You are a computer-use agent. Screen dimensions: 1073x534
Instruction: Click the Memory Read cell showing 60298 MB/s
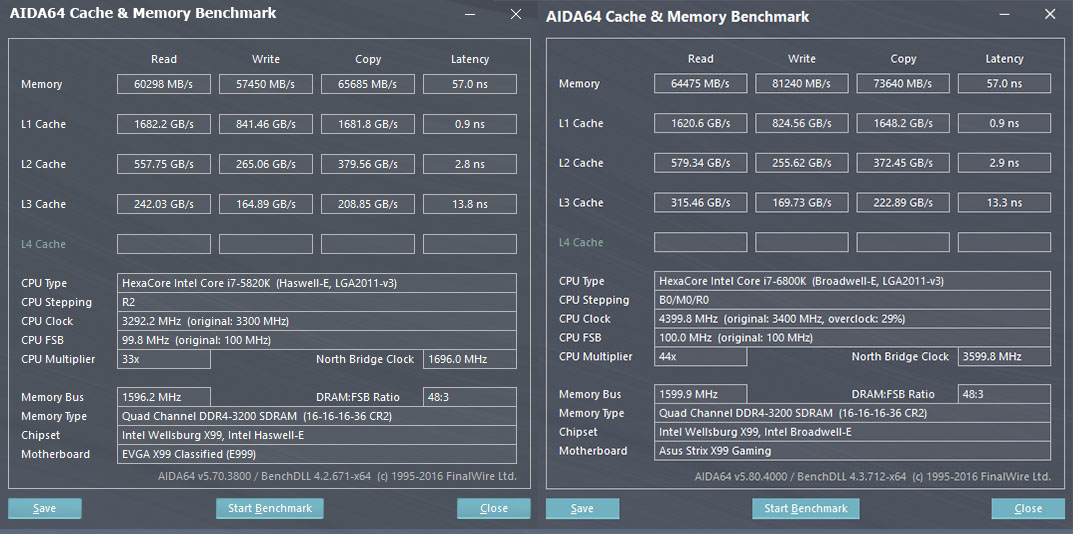(164, 84)
